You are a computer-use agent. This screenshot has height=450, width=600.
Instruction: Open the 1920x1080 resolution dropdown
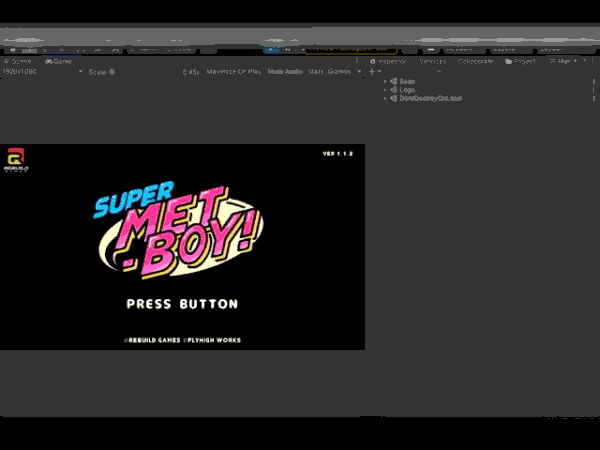[43, 72]
